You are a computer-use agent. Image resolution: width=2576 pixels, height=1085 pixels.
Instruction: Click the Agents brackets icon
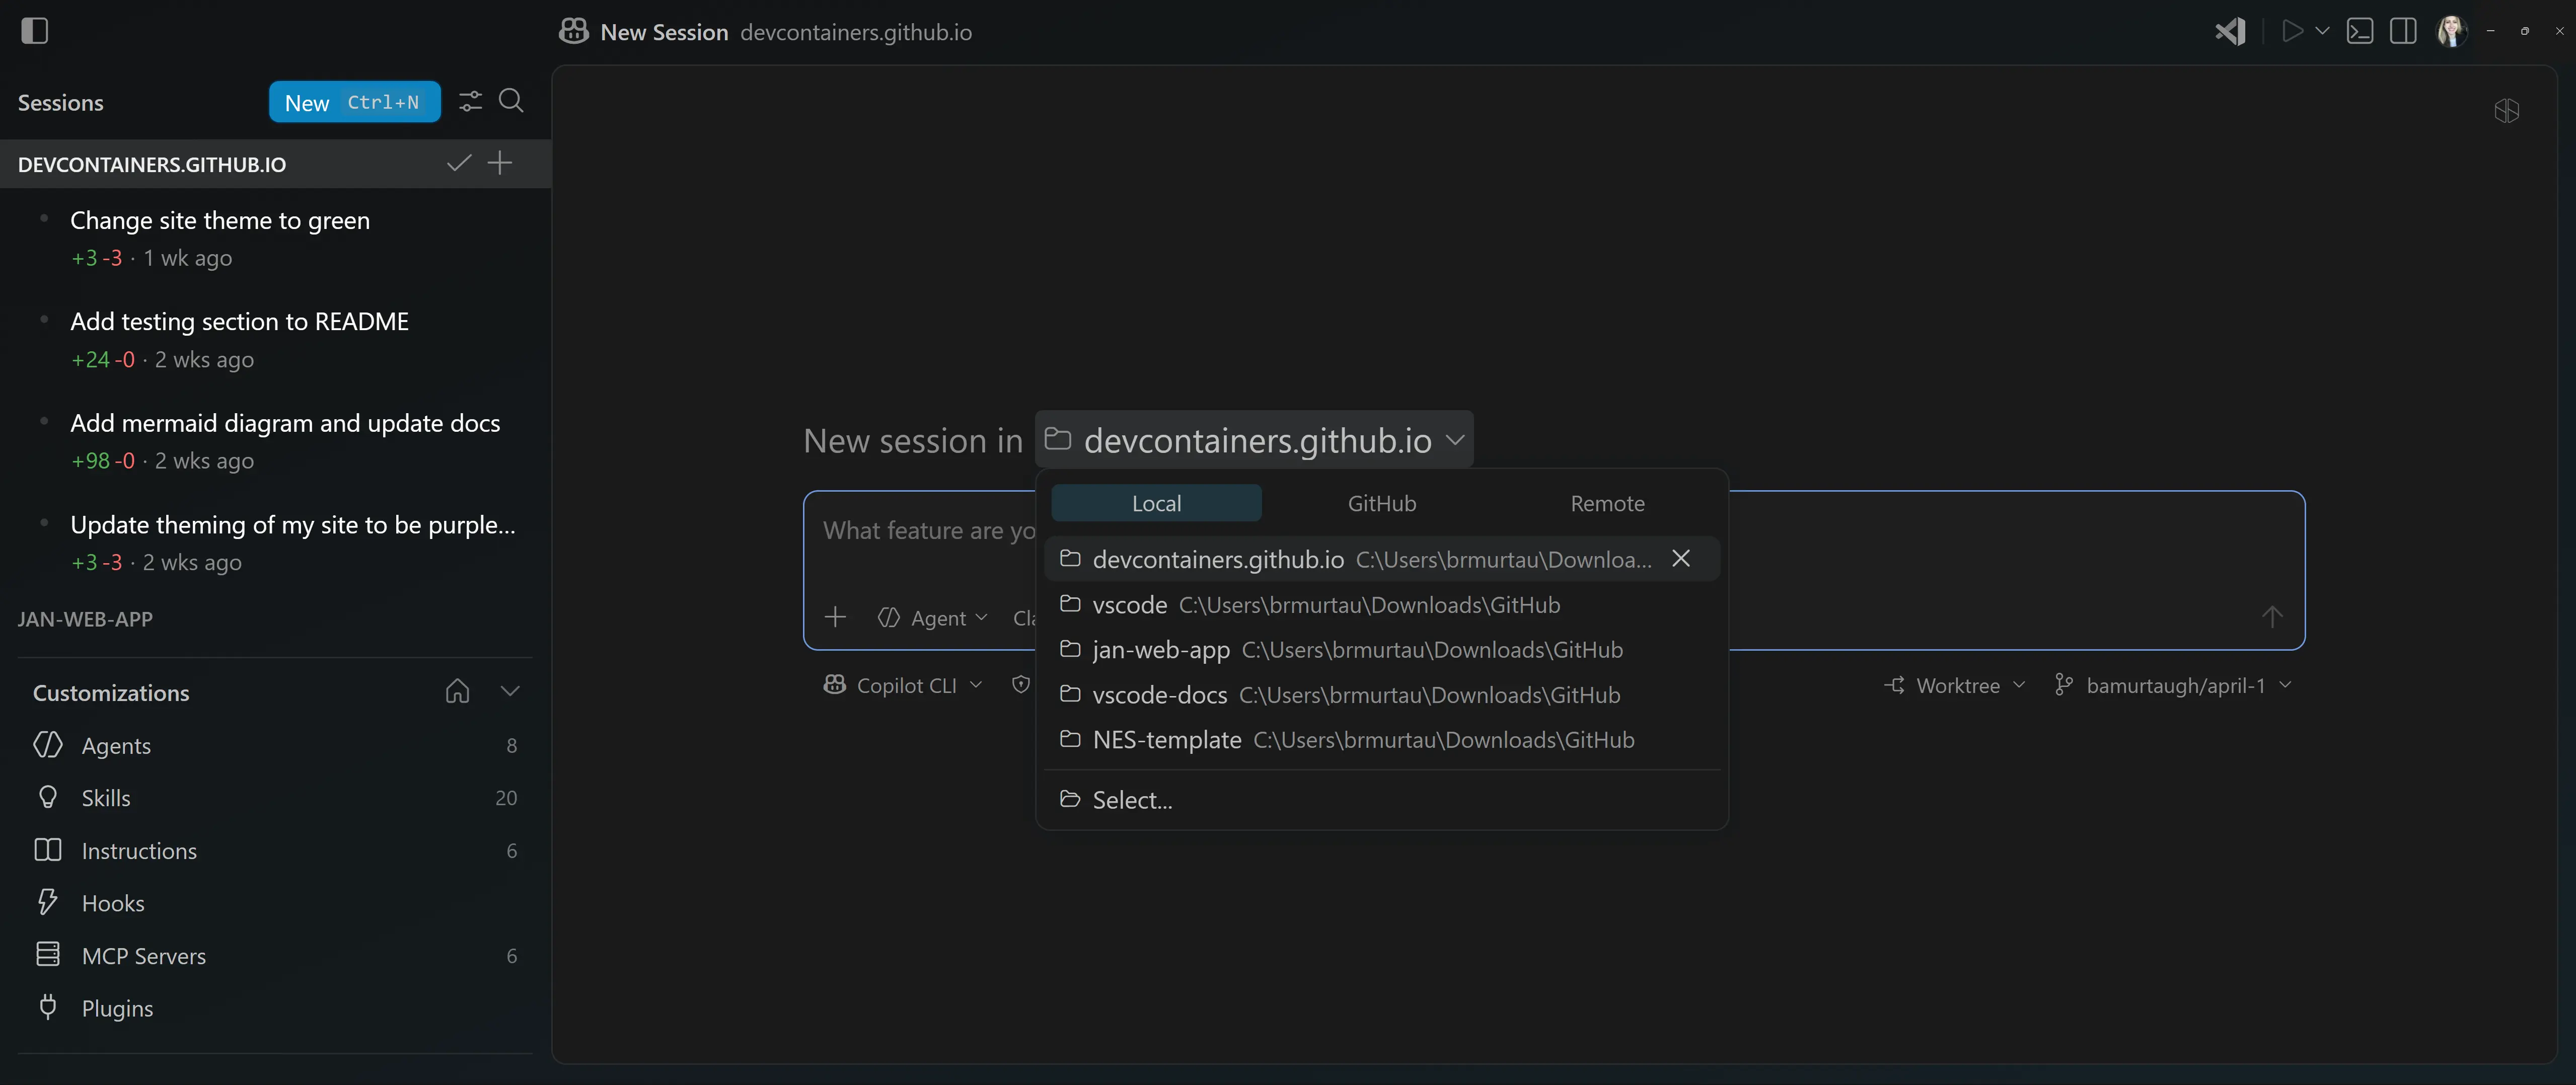point(48,744)
